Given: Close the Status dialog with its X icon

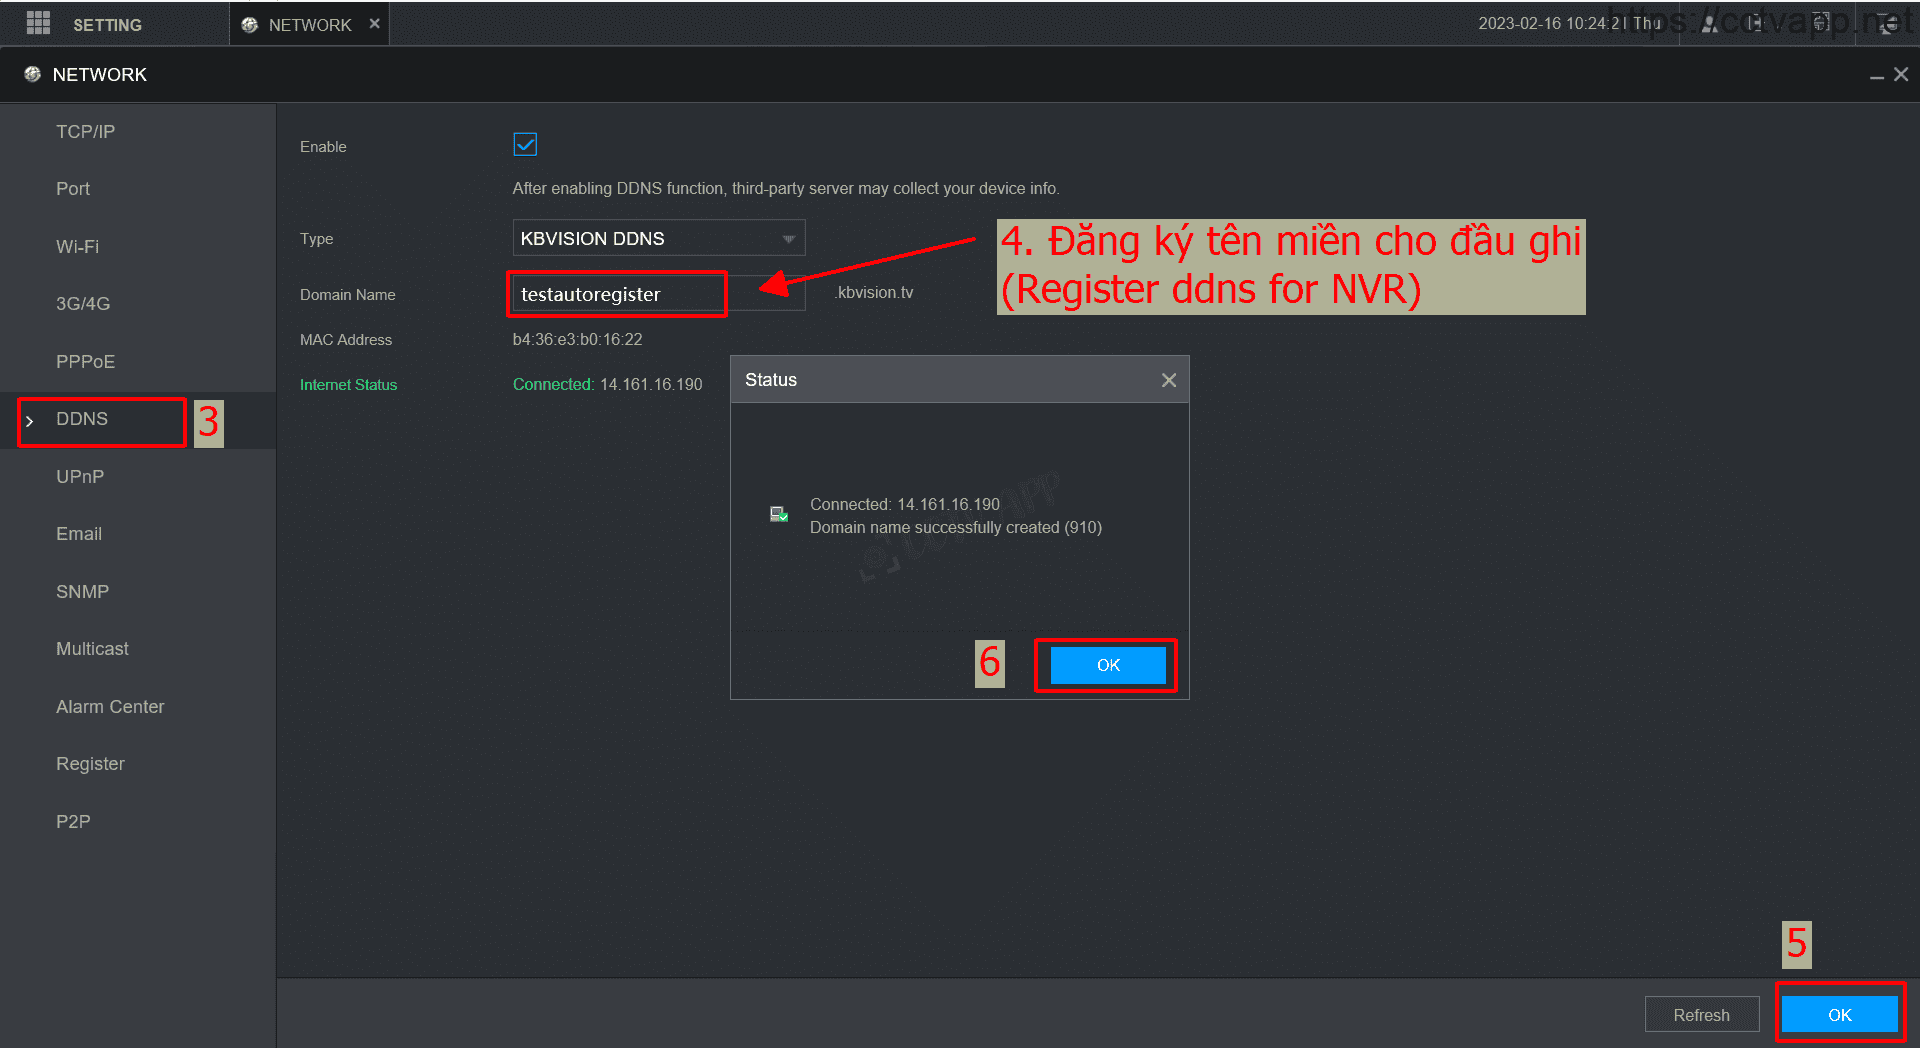Looking at the screenshot, I should click(x=1168, y=380).
